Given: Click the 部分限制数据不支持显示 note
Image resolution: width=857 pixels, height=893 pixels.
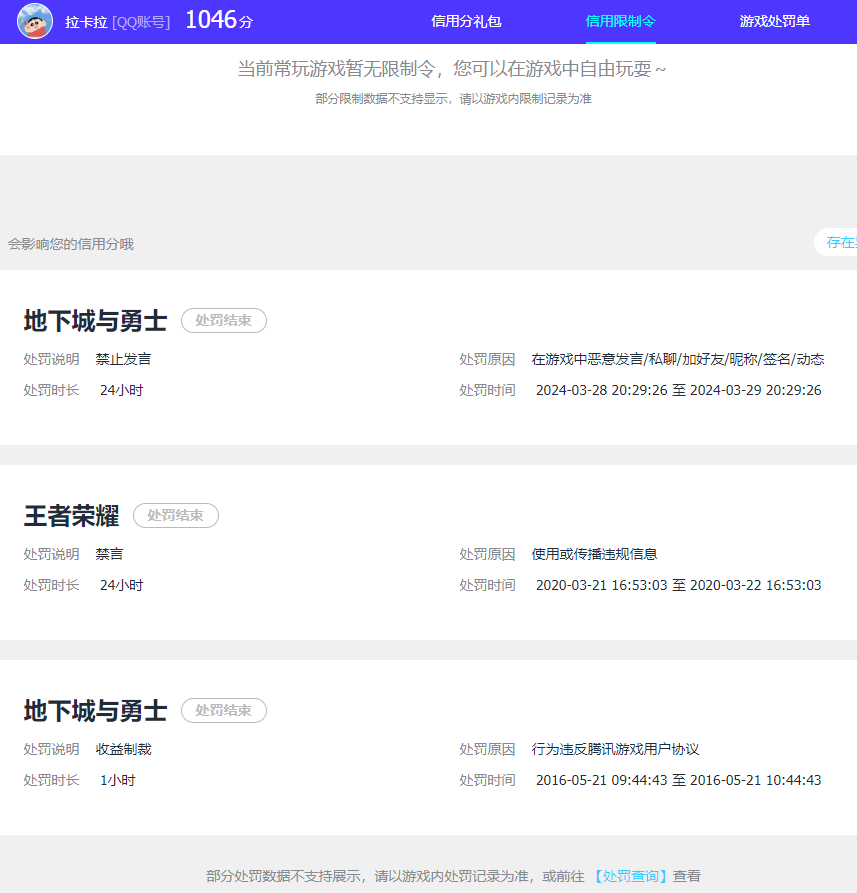Looking at the screenshot, I should click(x=453, y=99).
